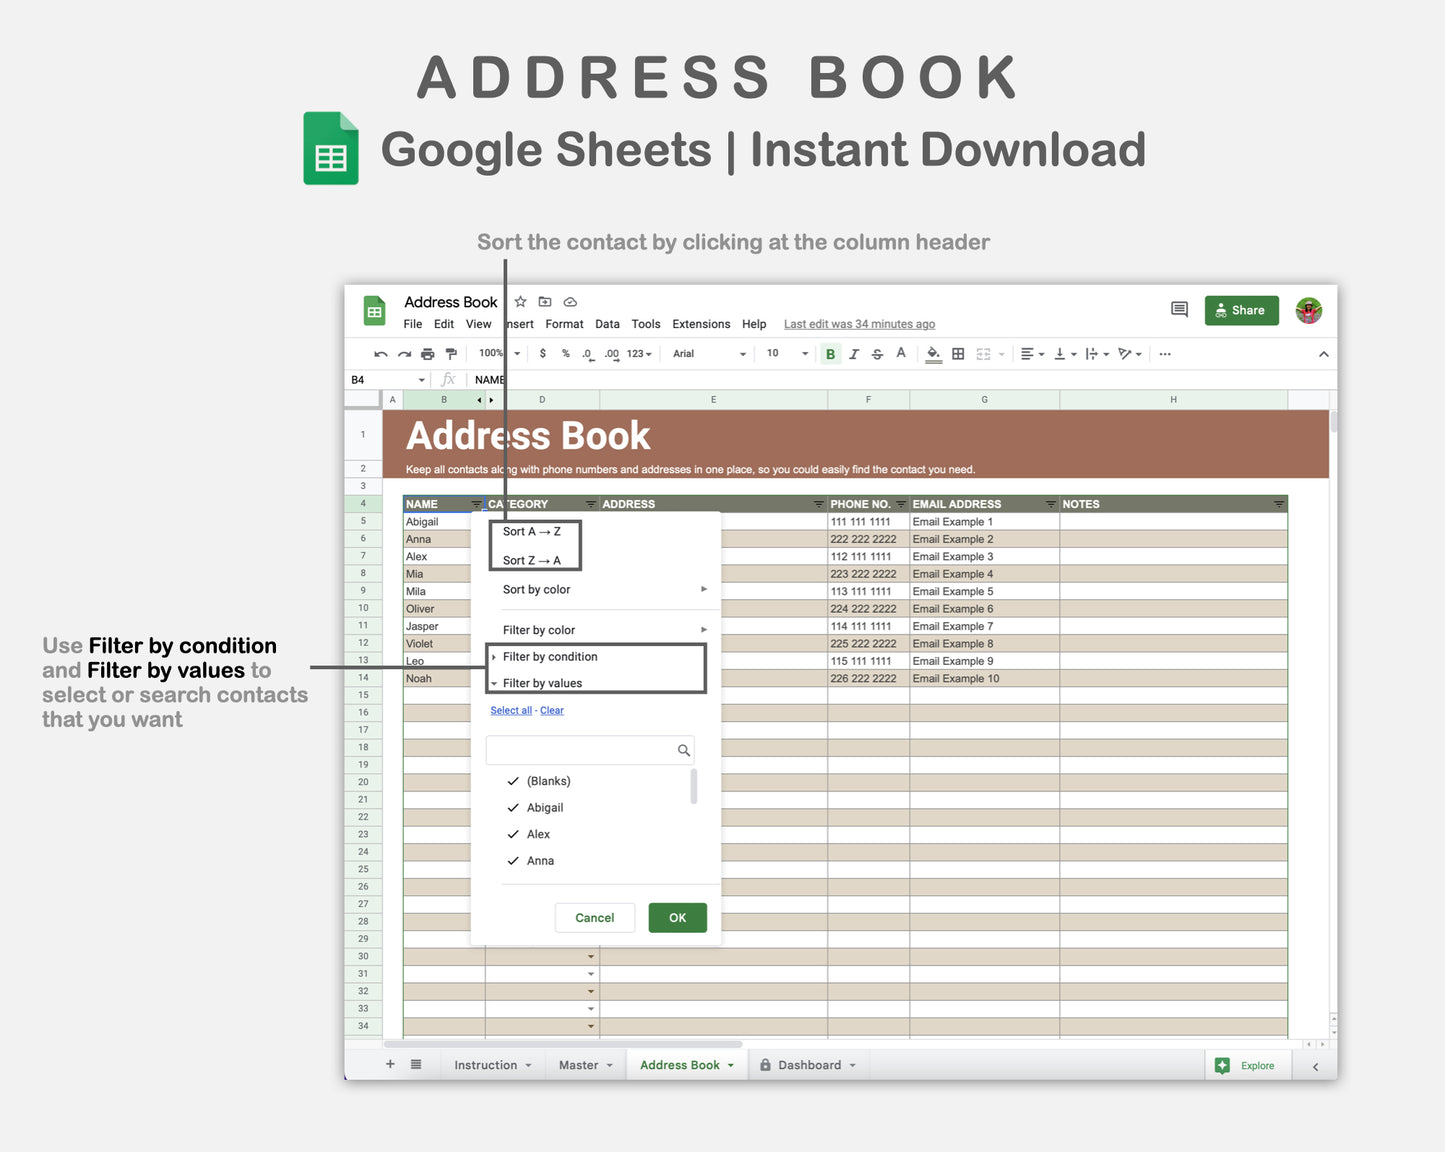Open the Extensions menu
Screen dimensions: 1445x1152
(700, 324)
